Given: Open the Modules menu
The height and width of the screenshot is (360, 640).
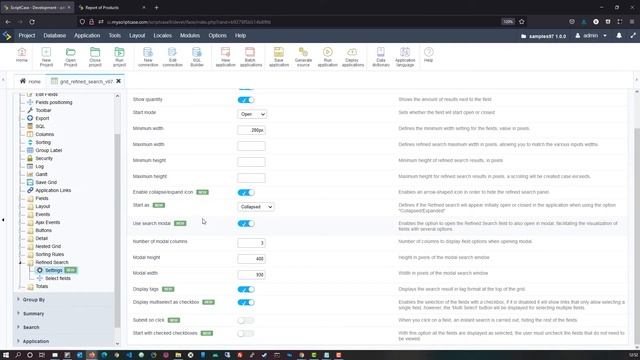Looking at the screenshot, I should click(190, 36).
